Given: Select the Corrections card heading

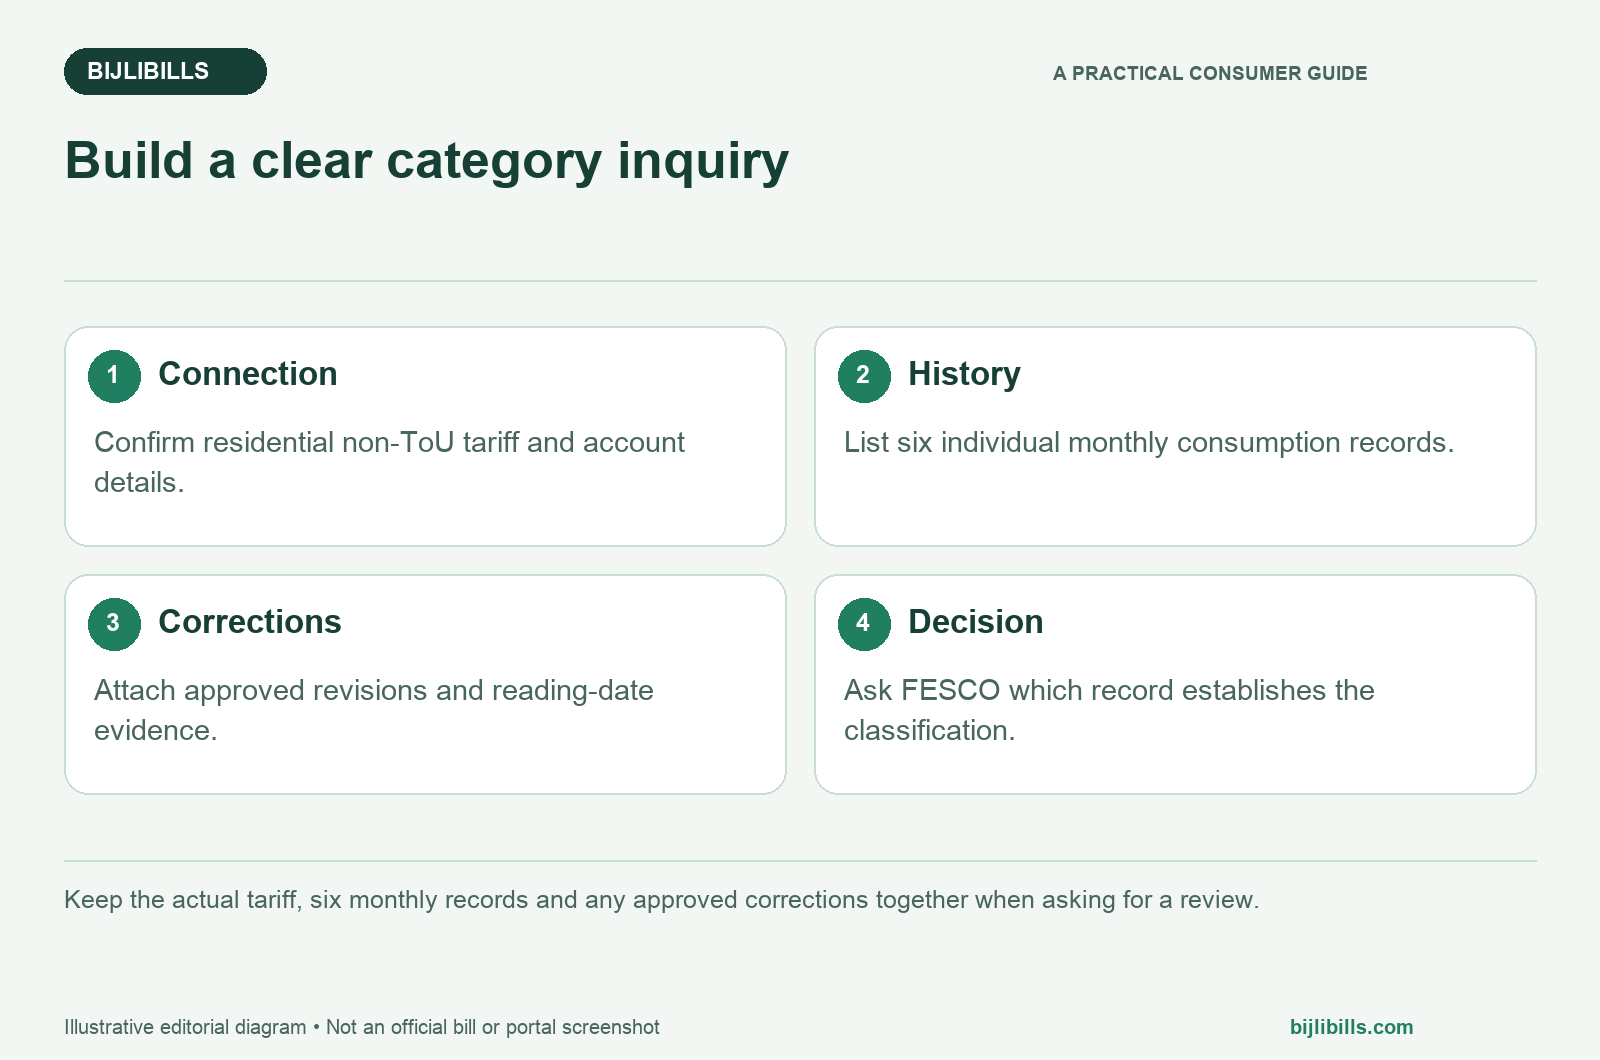Looking at the screenshot, I should (250, 622).
